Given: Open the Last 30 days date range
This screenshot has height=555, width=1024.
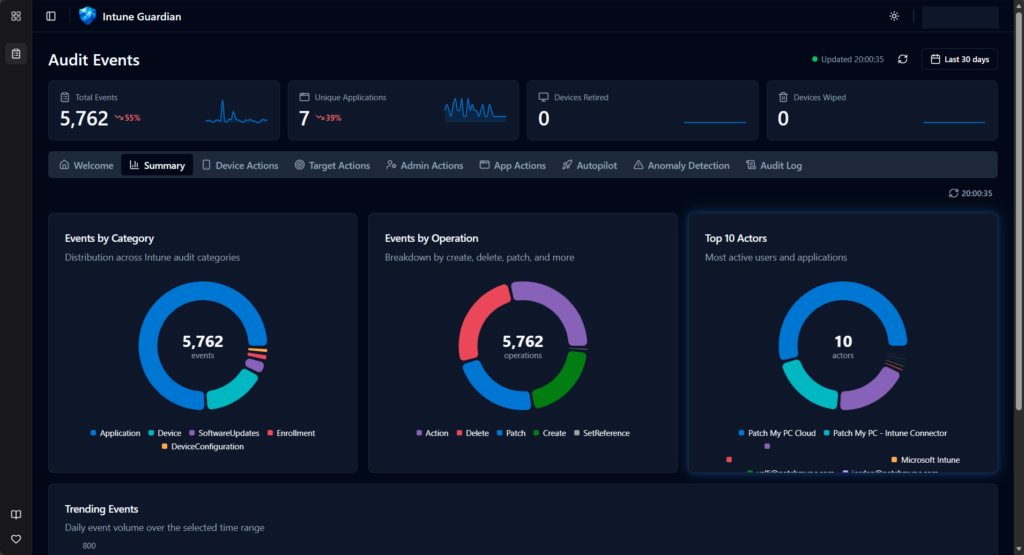Looking at the screenshot, I should (x=959, y=59).
